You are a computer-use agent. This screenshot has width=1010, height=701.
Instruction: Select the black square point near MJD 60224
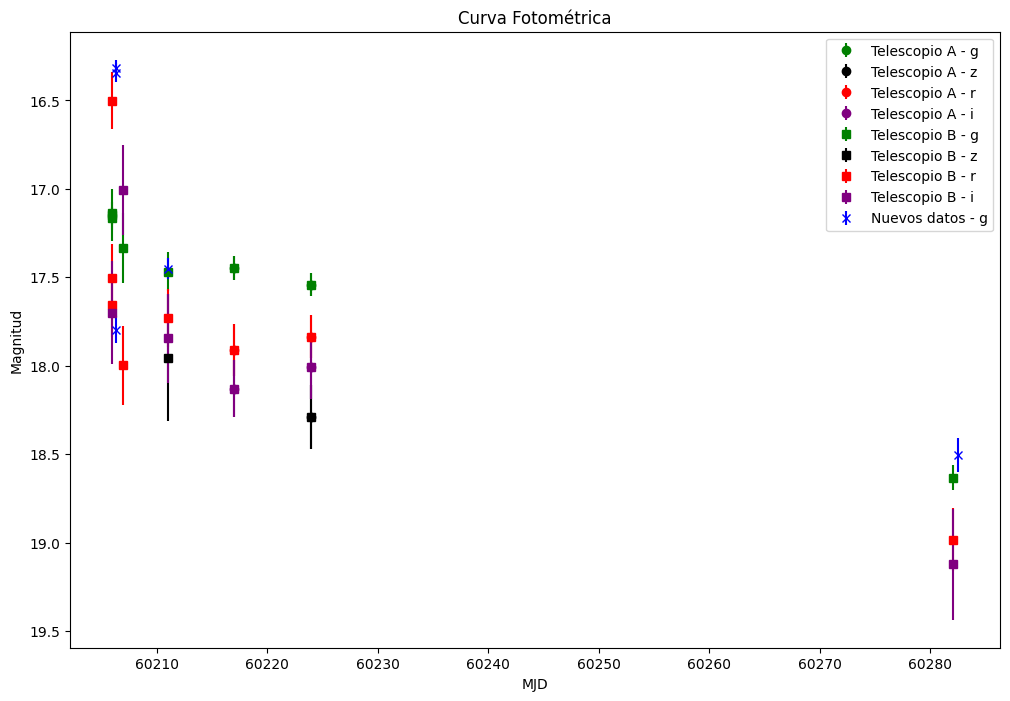click(311, 418)
